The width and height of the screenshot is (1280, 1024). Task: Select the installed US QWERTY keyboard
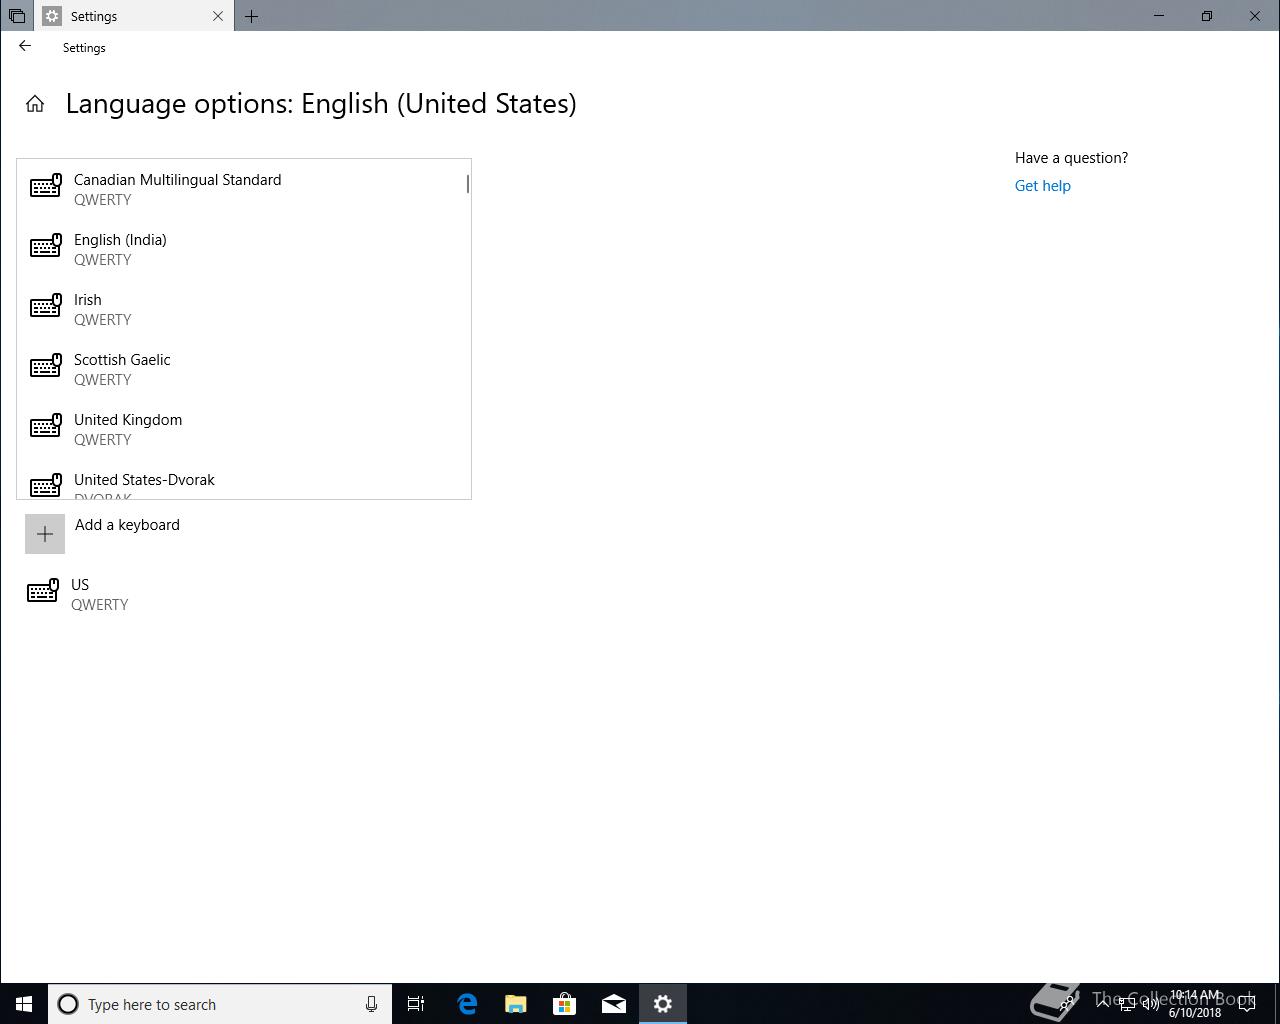243,594
